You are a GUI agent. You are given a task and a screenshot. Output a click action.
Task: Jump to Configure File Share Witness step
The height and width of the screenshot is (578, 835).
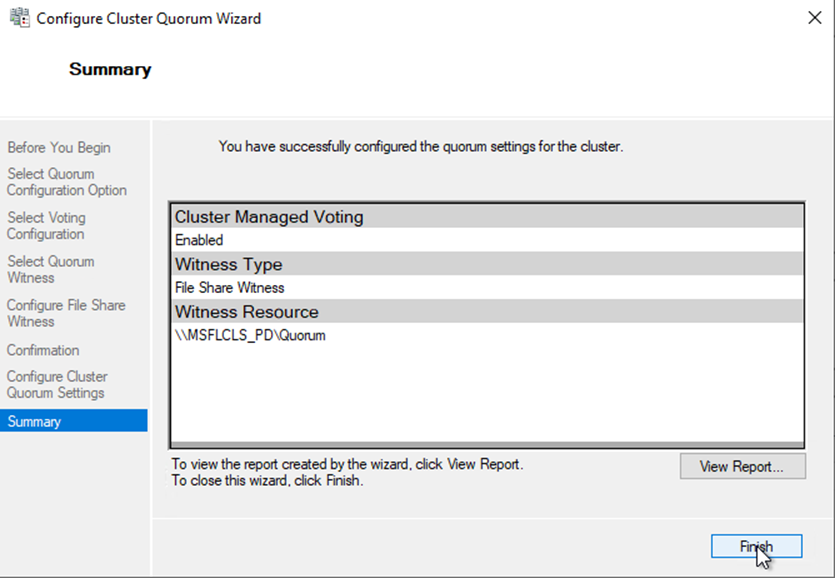click(66, 314)
